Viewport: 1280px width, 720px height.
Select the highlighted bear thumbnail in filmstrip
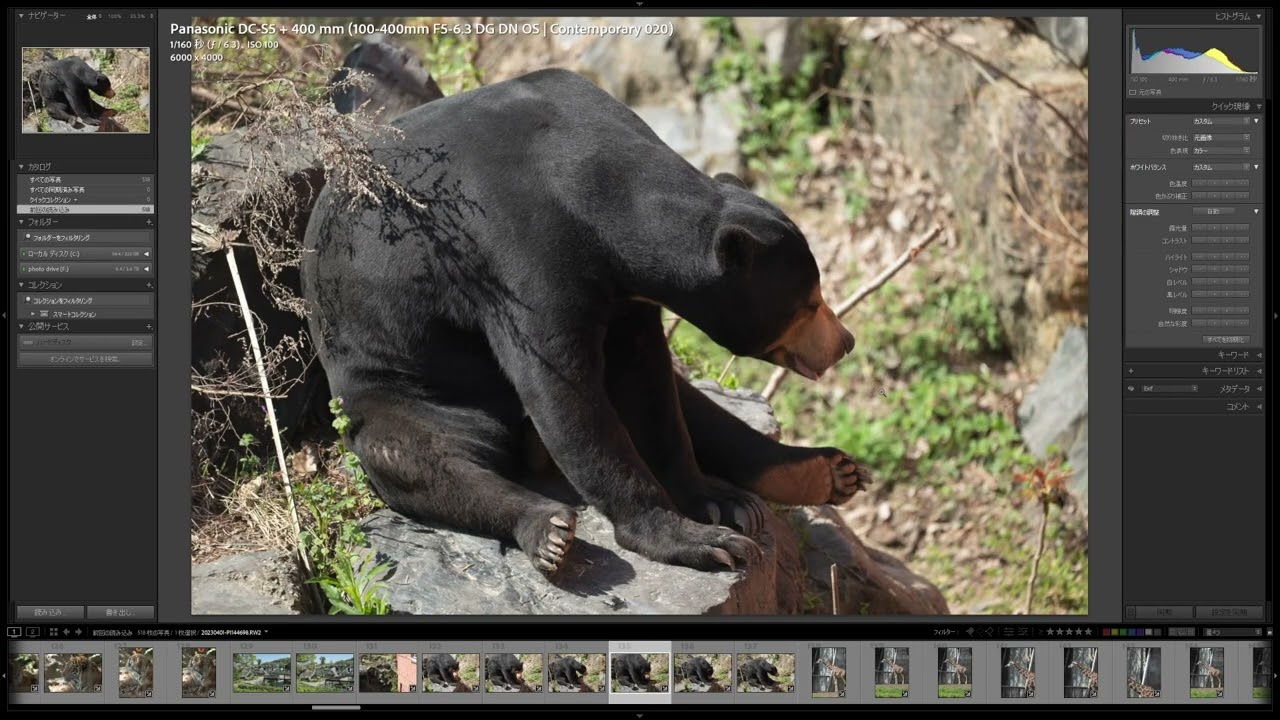point(640,672)
